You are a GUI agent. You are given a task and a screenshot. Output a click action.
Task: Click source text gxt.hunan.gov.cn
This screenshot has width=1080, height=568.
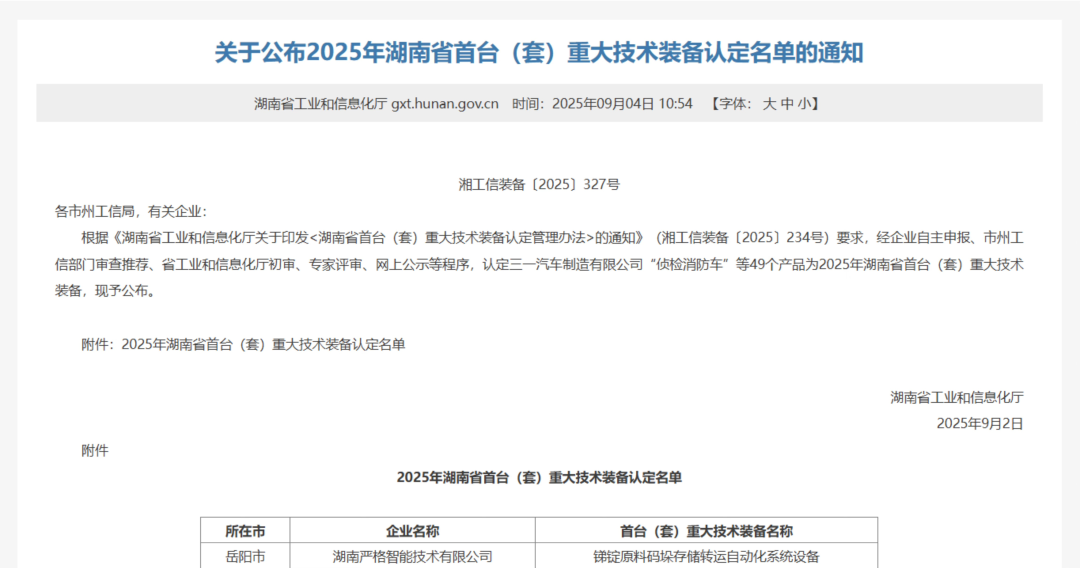(x=445, y=104)
